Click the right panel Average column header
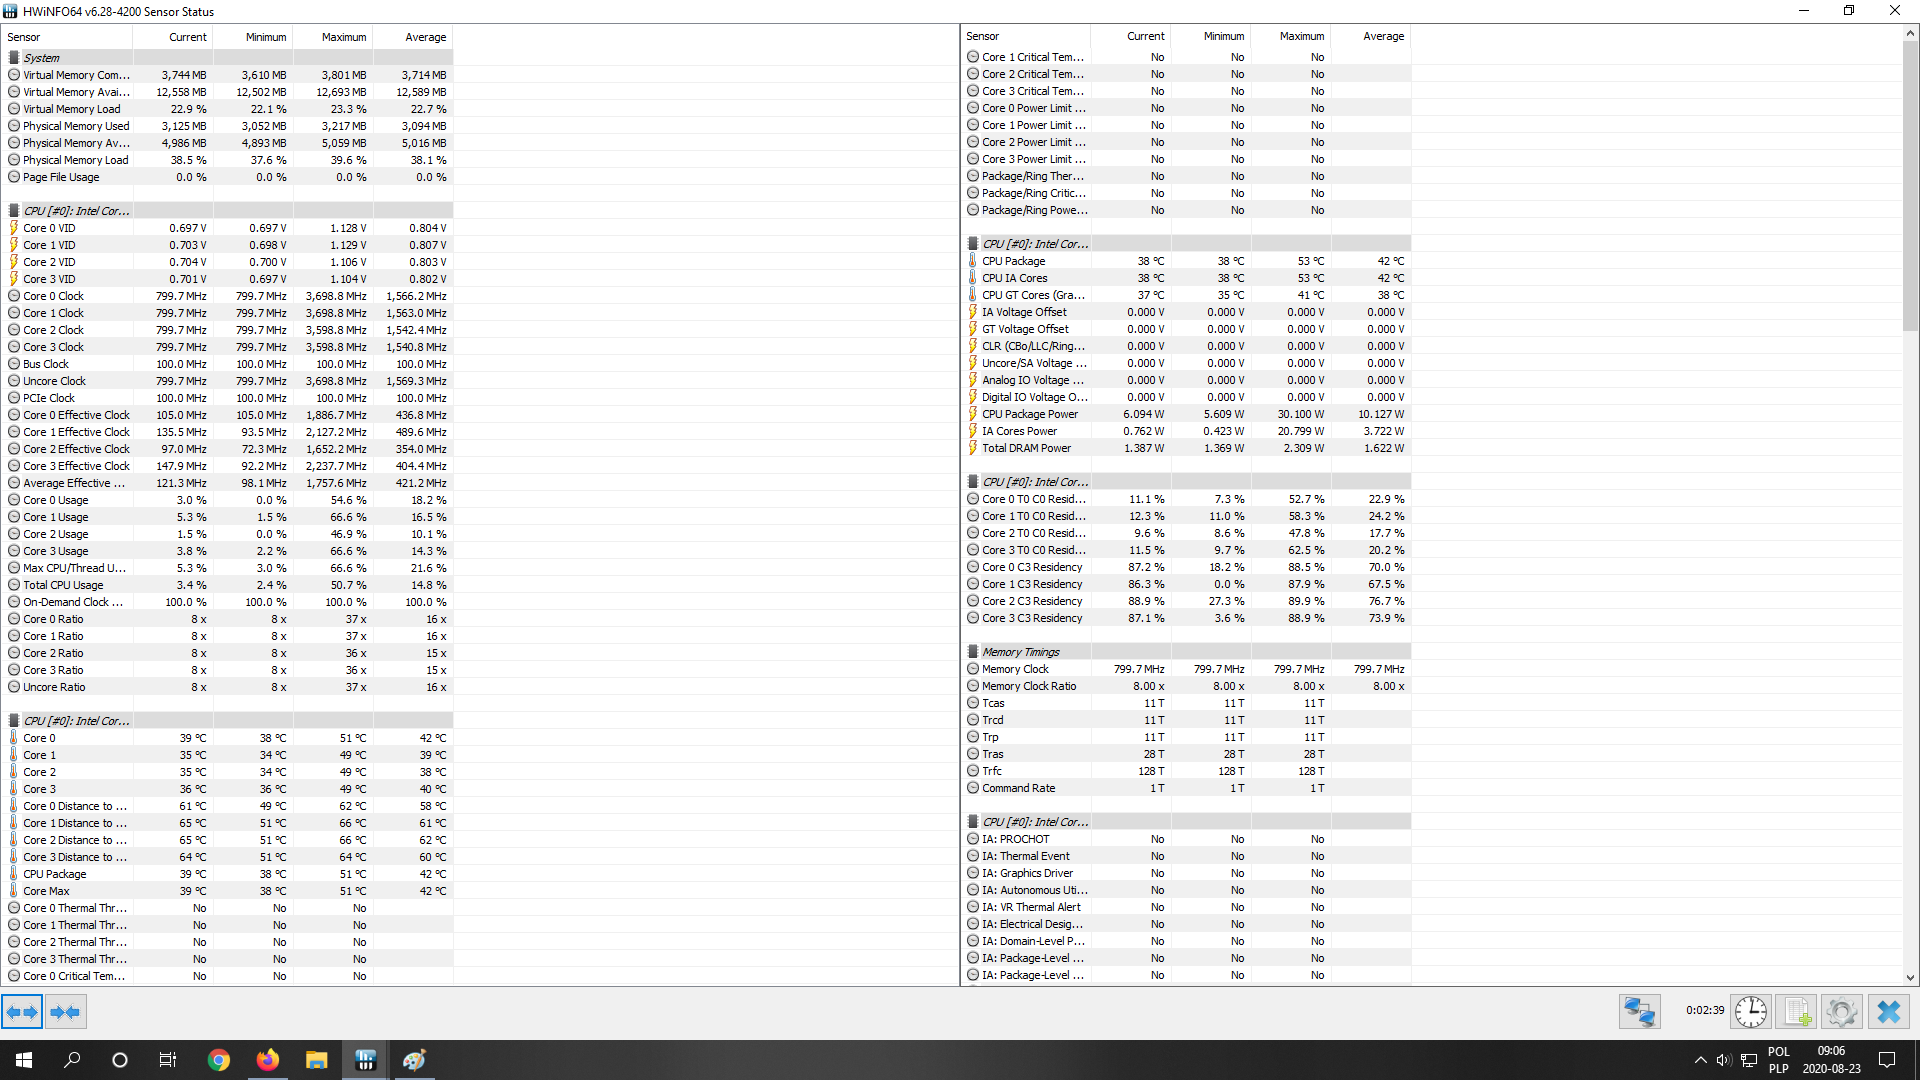1920x1082 pixels. tap(1370, 36)
